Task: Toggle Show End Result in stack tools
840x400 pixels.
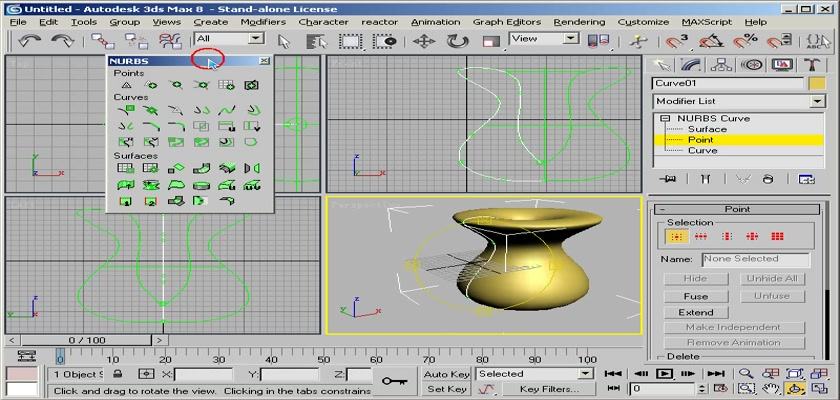Action: 706,179
